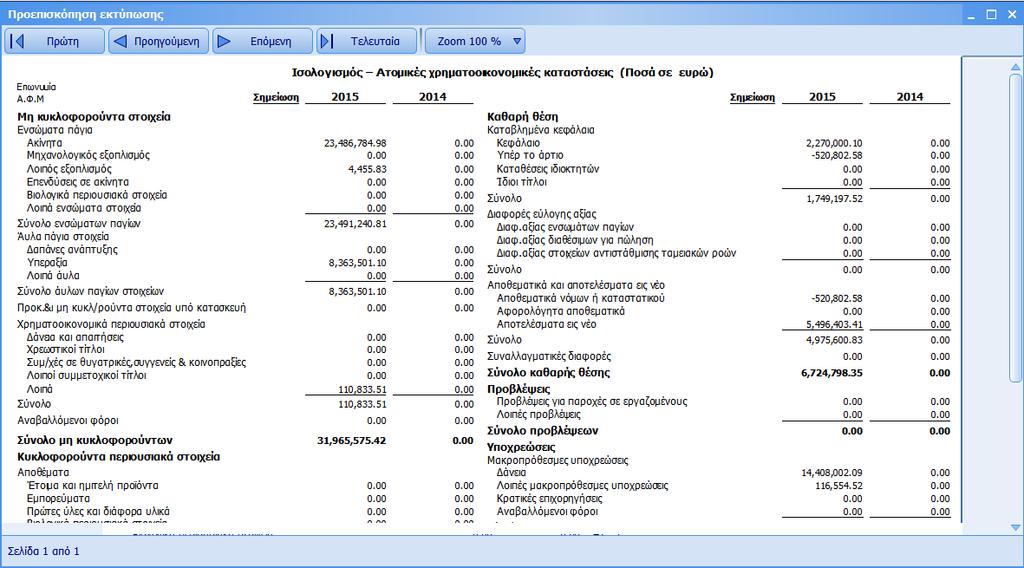Click the right Σημείωση column header
The height and width of the screenshot is (568, 1024).
click(x=752, y=97)
